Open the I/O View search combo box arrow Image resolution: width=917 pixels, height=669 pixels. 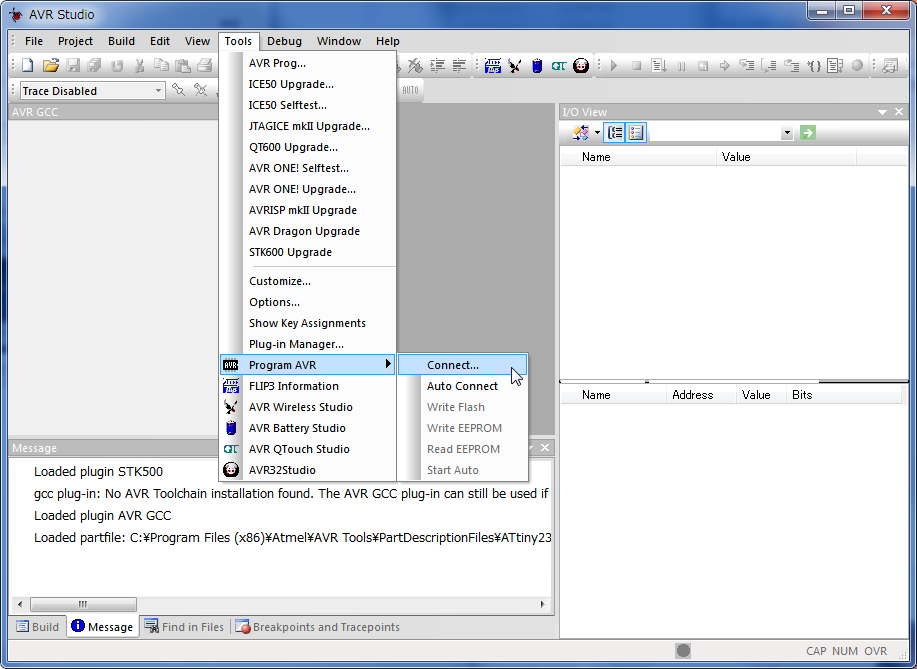tap(787, 133)
